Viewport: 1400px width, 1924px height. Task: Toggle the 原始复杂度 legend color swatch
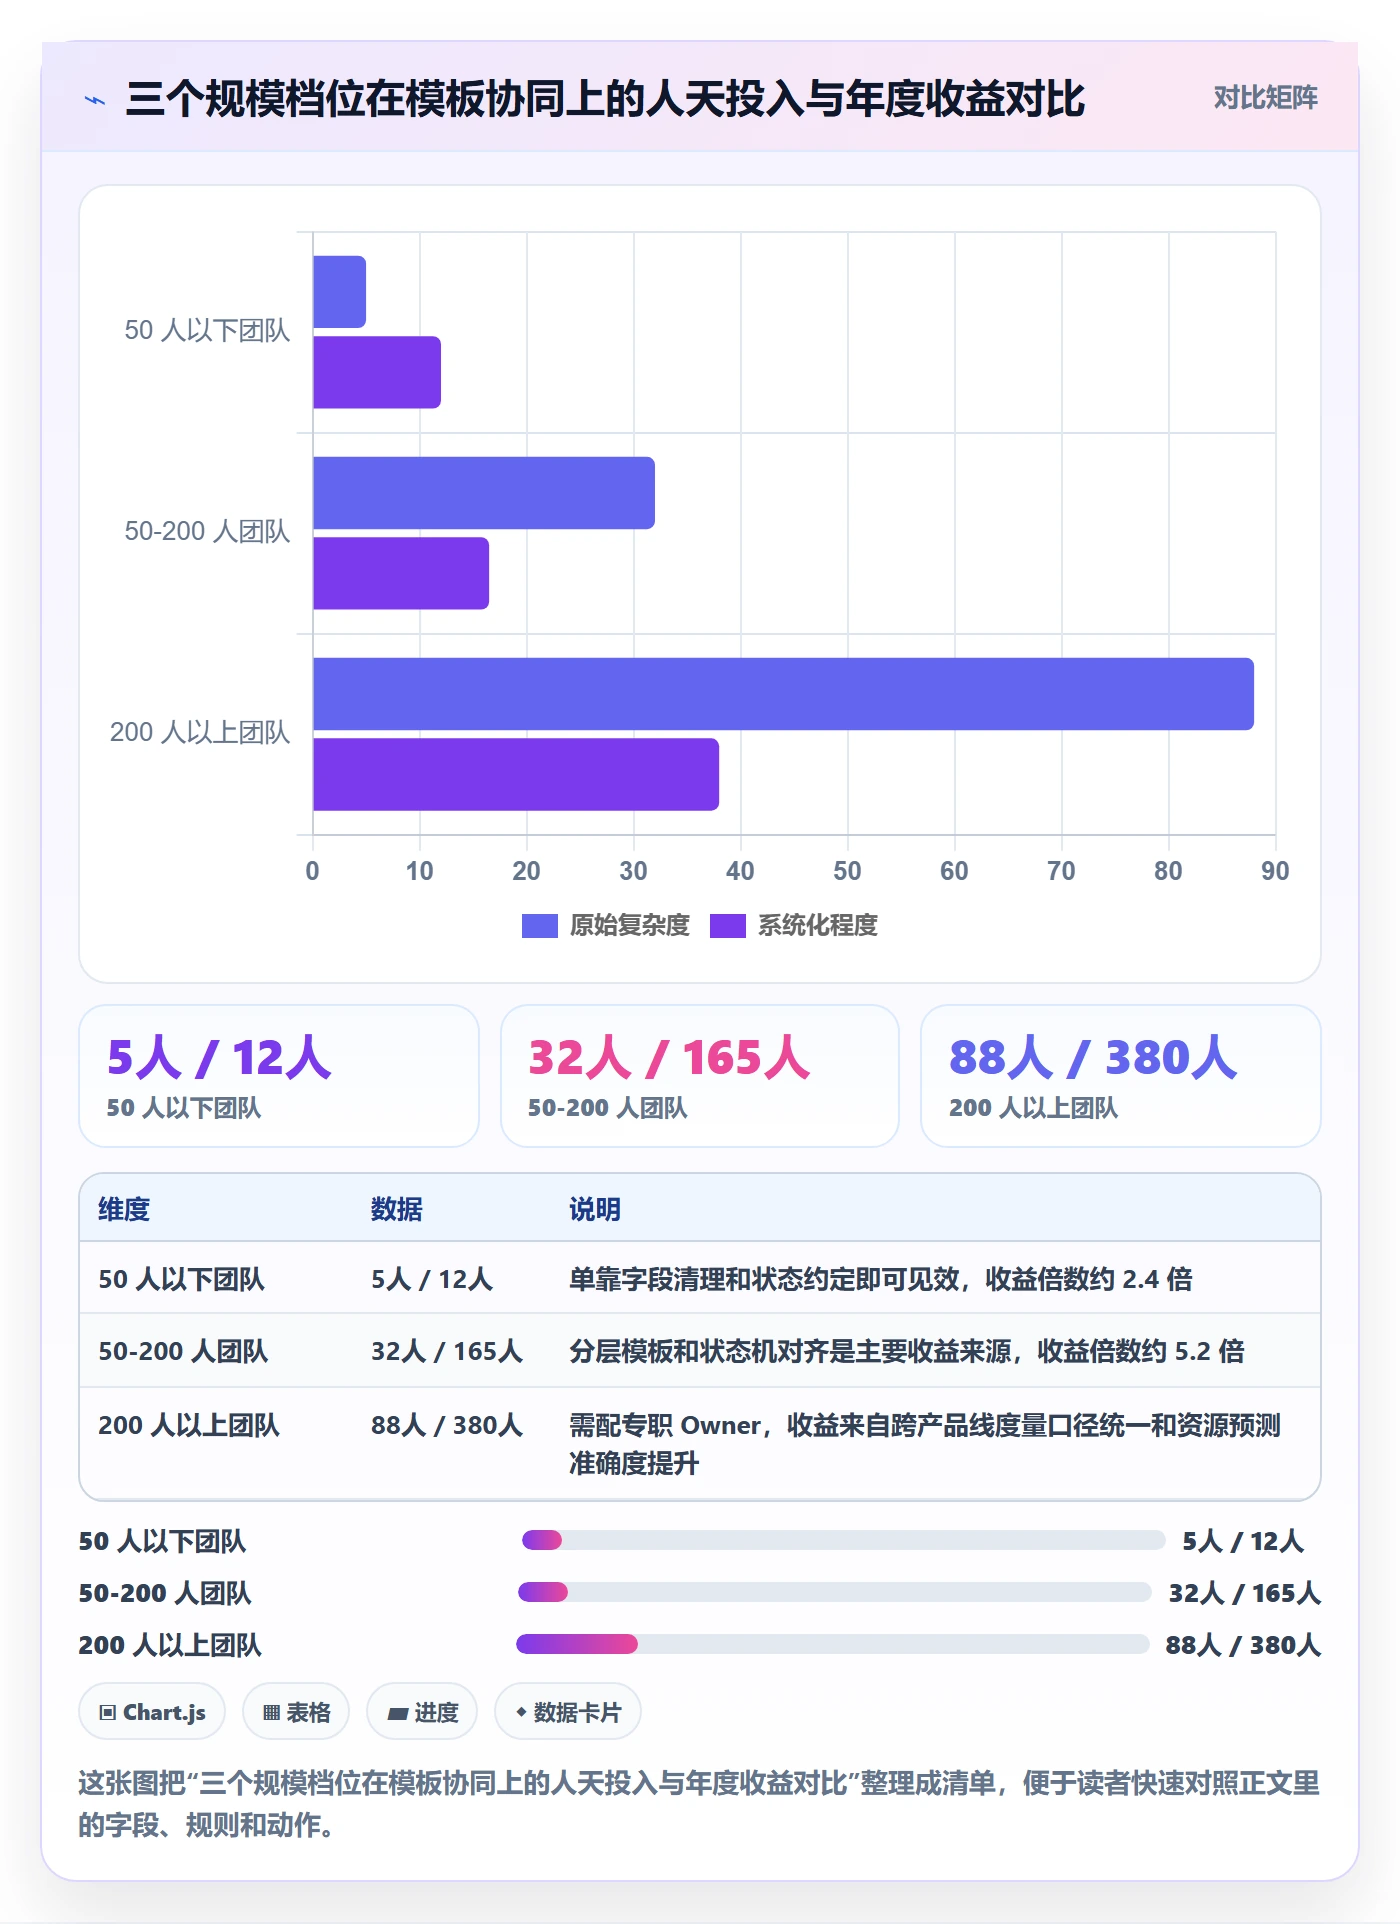click(x=540, y=926)
